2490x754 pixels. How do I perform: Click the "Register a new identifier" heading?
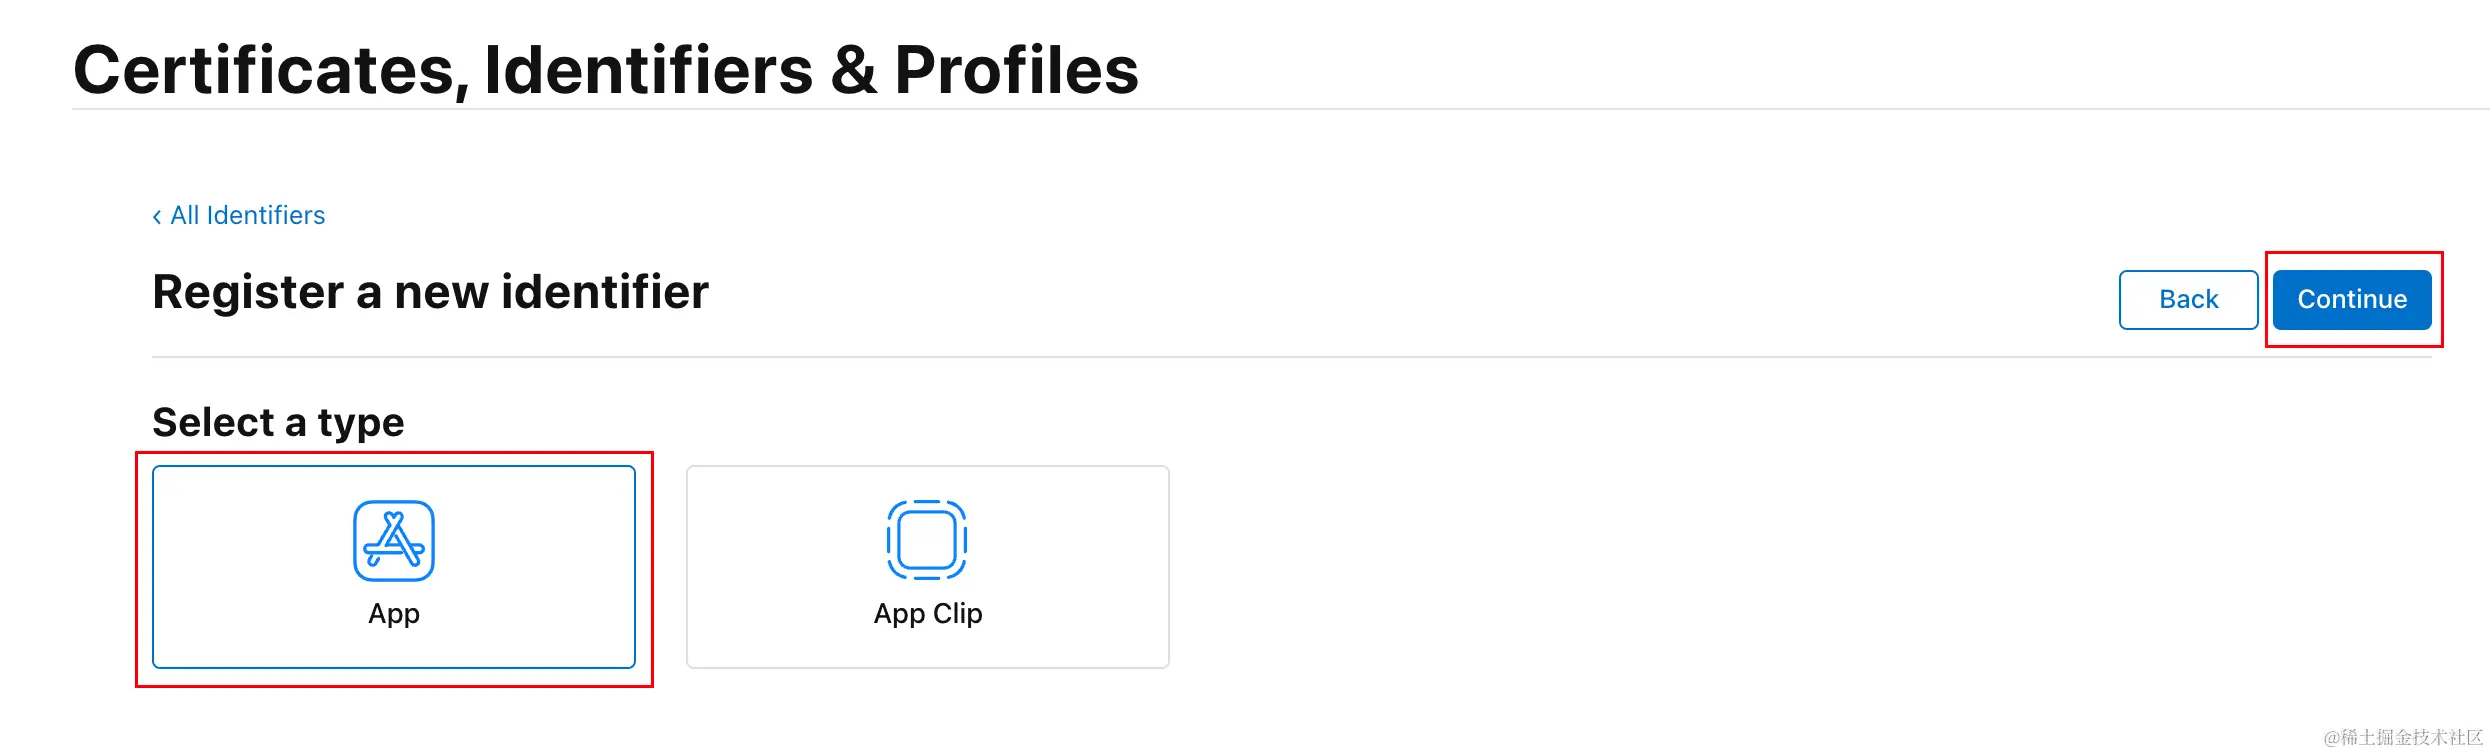pos(430,292)
